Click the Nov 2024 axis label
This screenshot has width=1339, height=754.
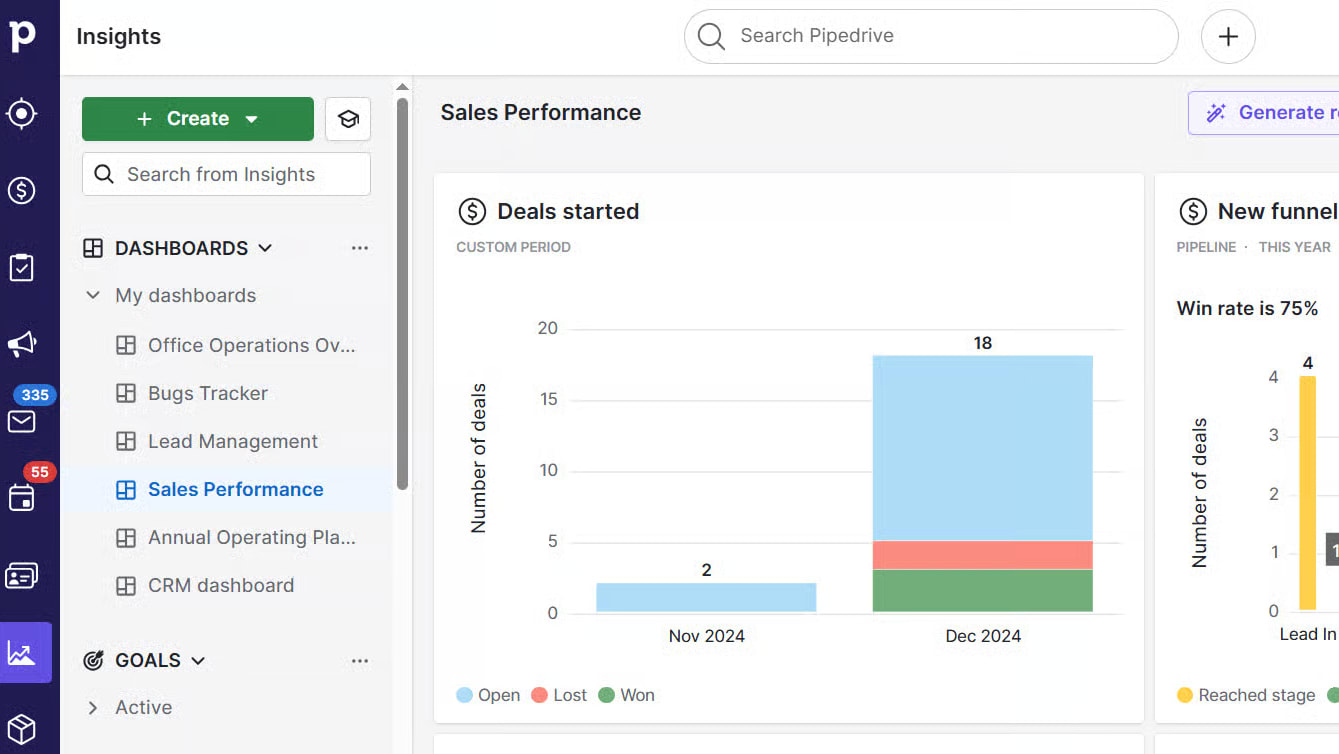tap(706, 636)
